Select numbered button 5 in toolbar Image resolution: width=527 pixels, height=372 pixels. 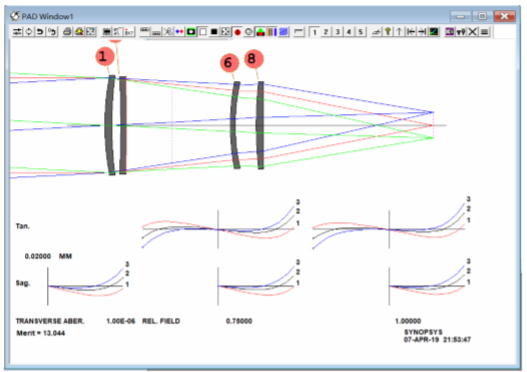[360, 32]
